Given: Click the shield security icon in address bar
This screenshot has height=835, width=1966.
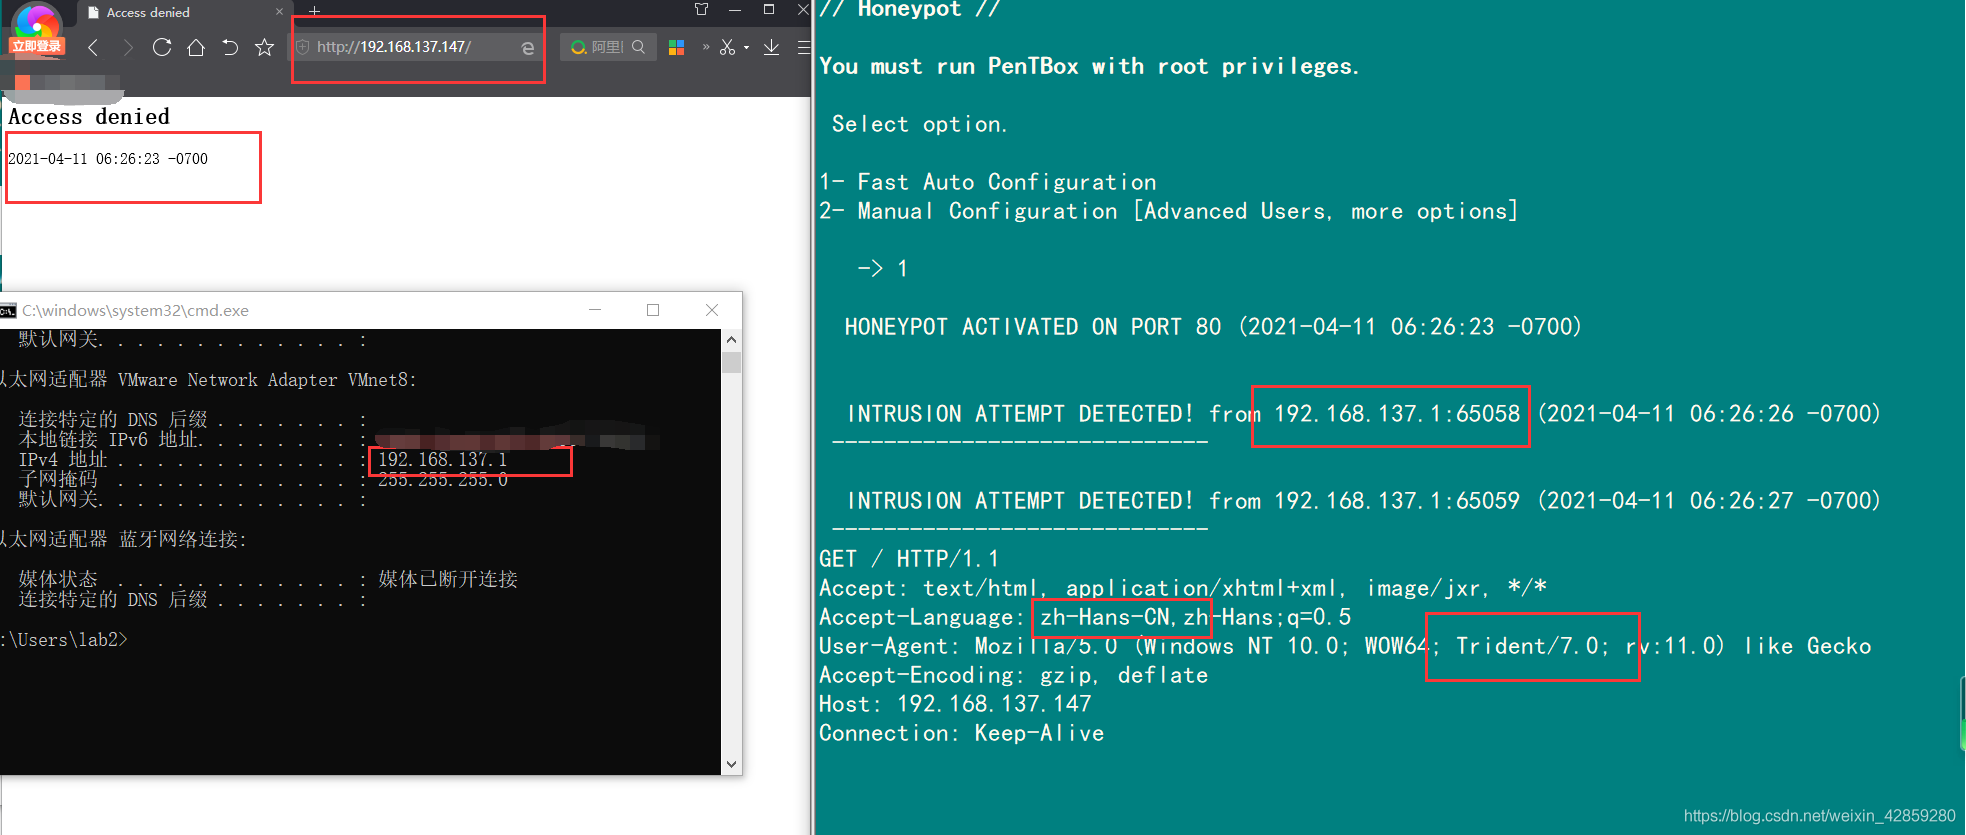Looking at the screenshot, I should pos(303,47).
